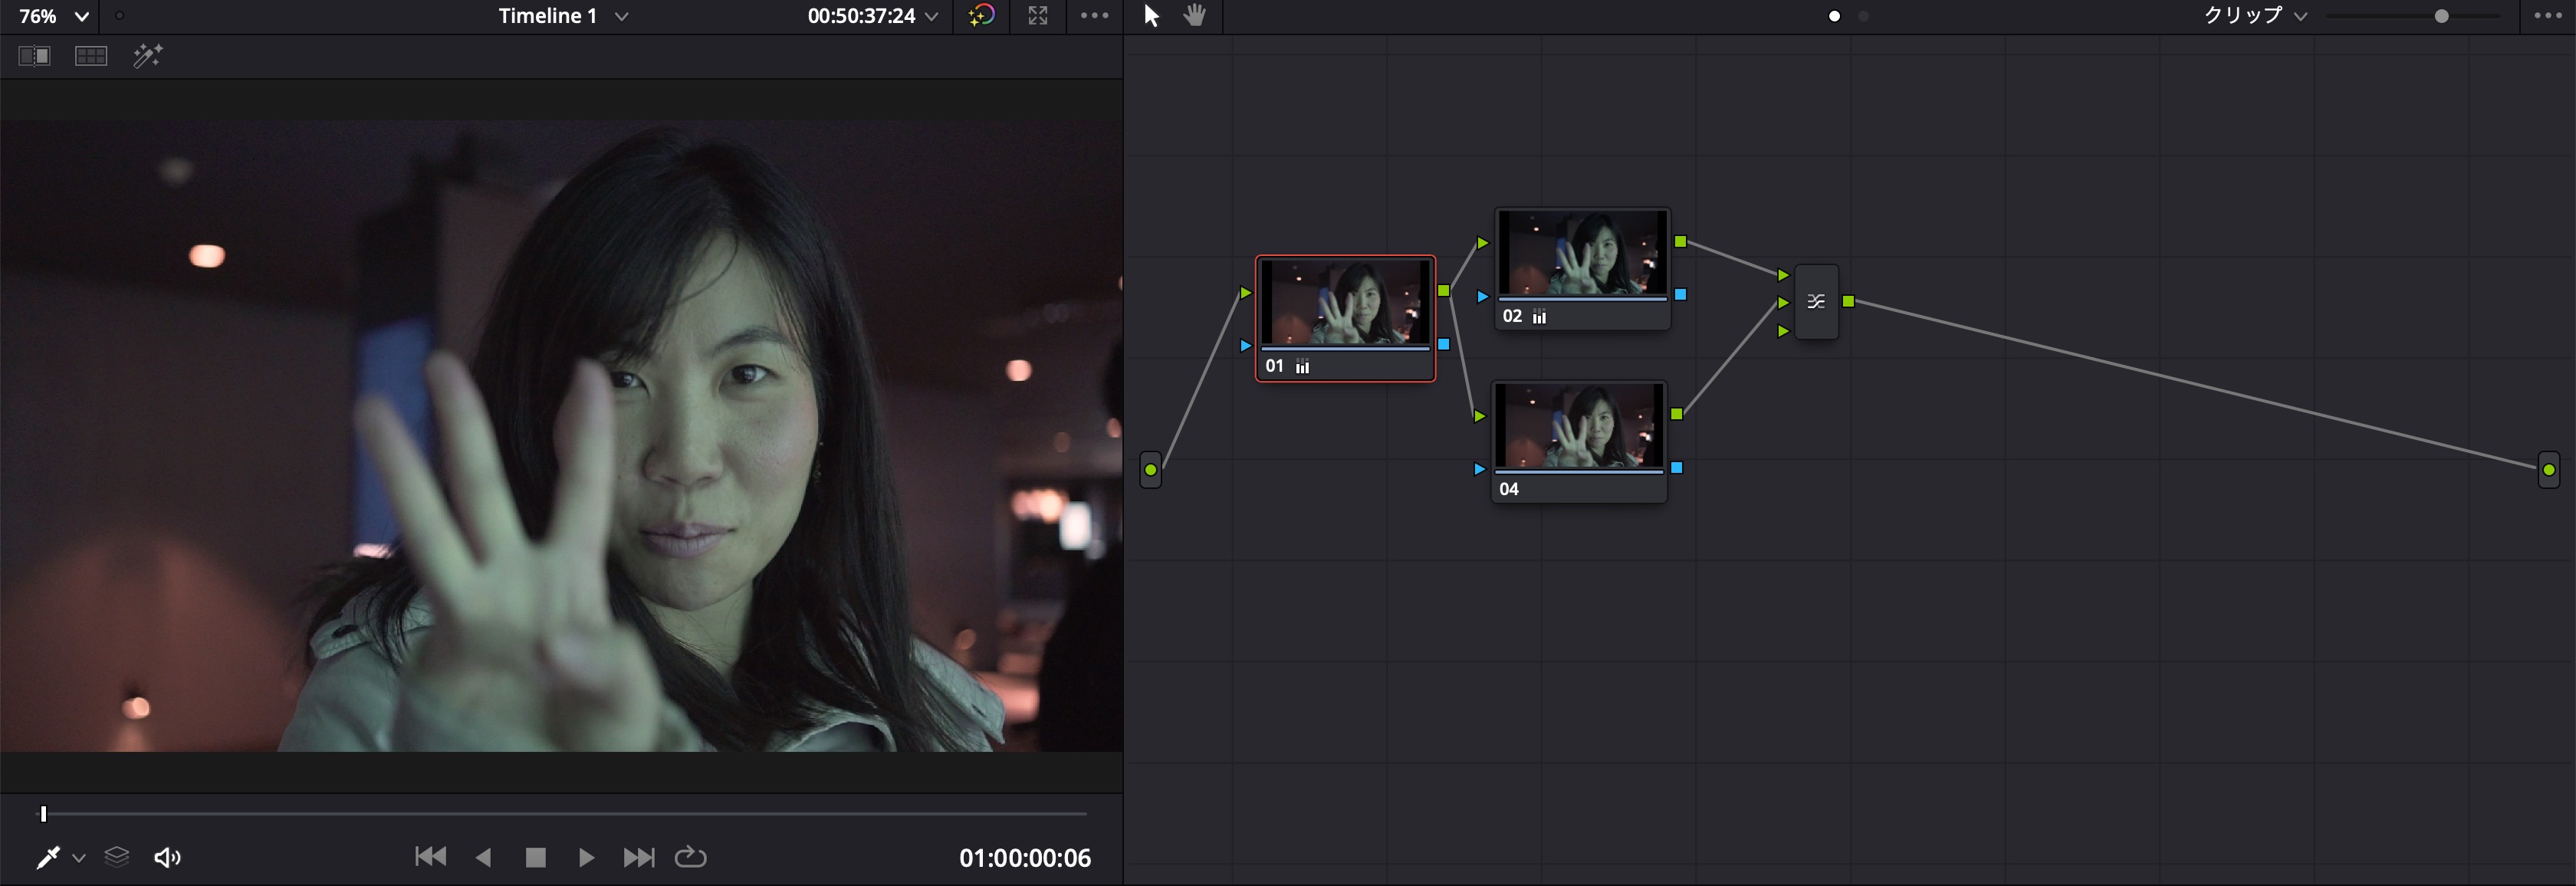
Task: Click the image wipe grid icon
Action: pyautogui.click(x=91, y=56)
